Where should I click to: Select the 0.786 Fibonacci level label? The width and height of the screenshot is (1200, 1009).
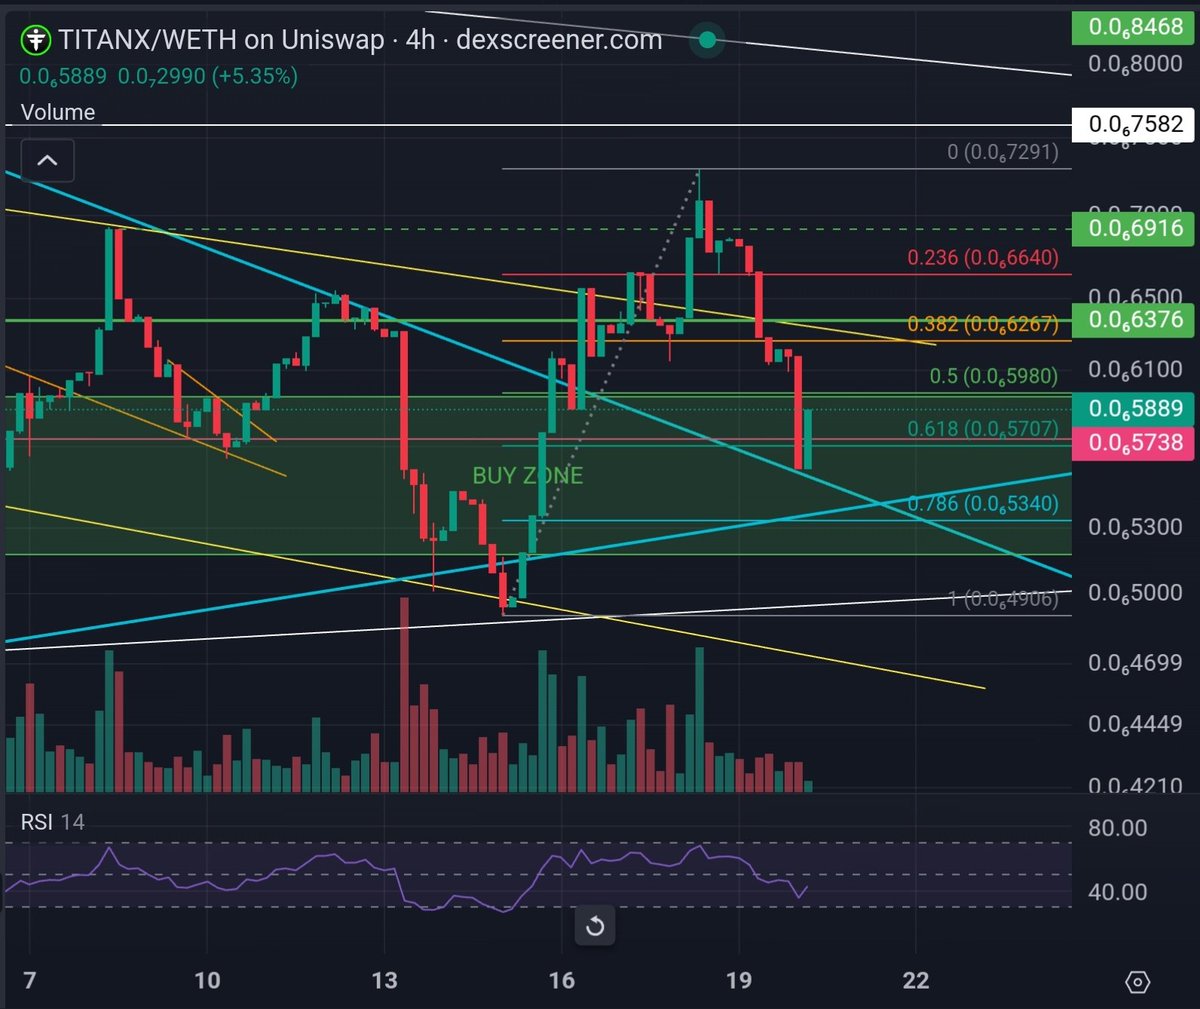coord(982,503)
